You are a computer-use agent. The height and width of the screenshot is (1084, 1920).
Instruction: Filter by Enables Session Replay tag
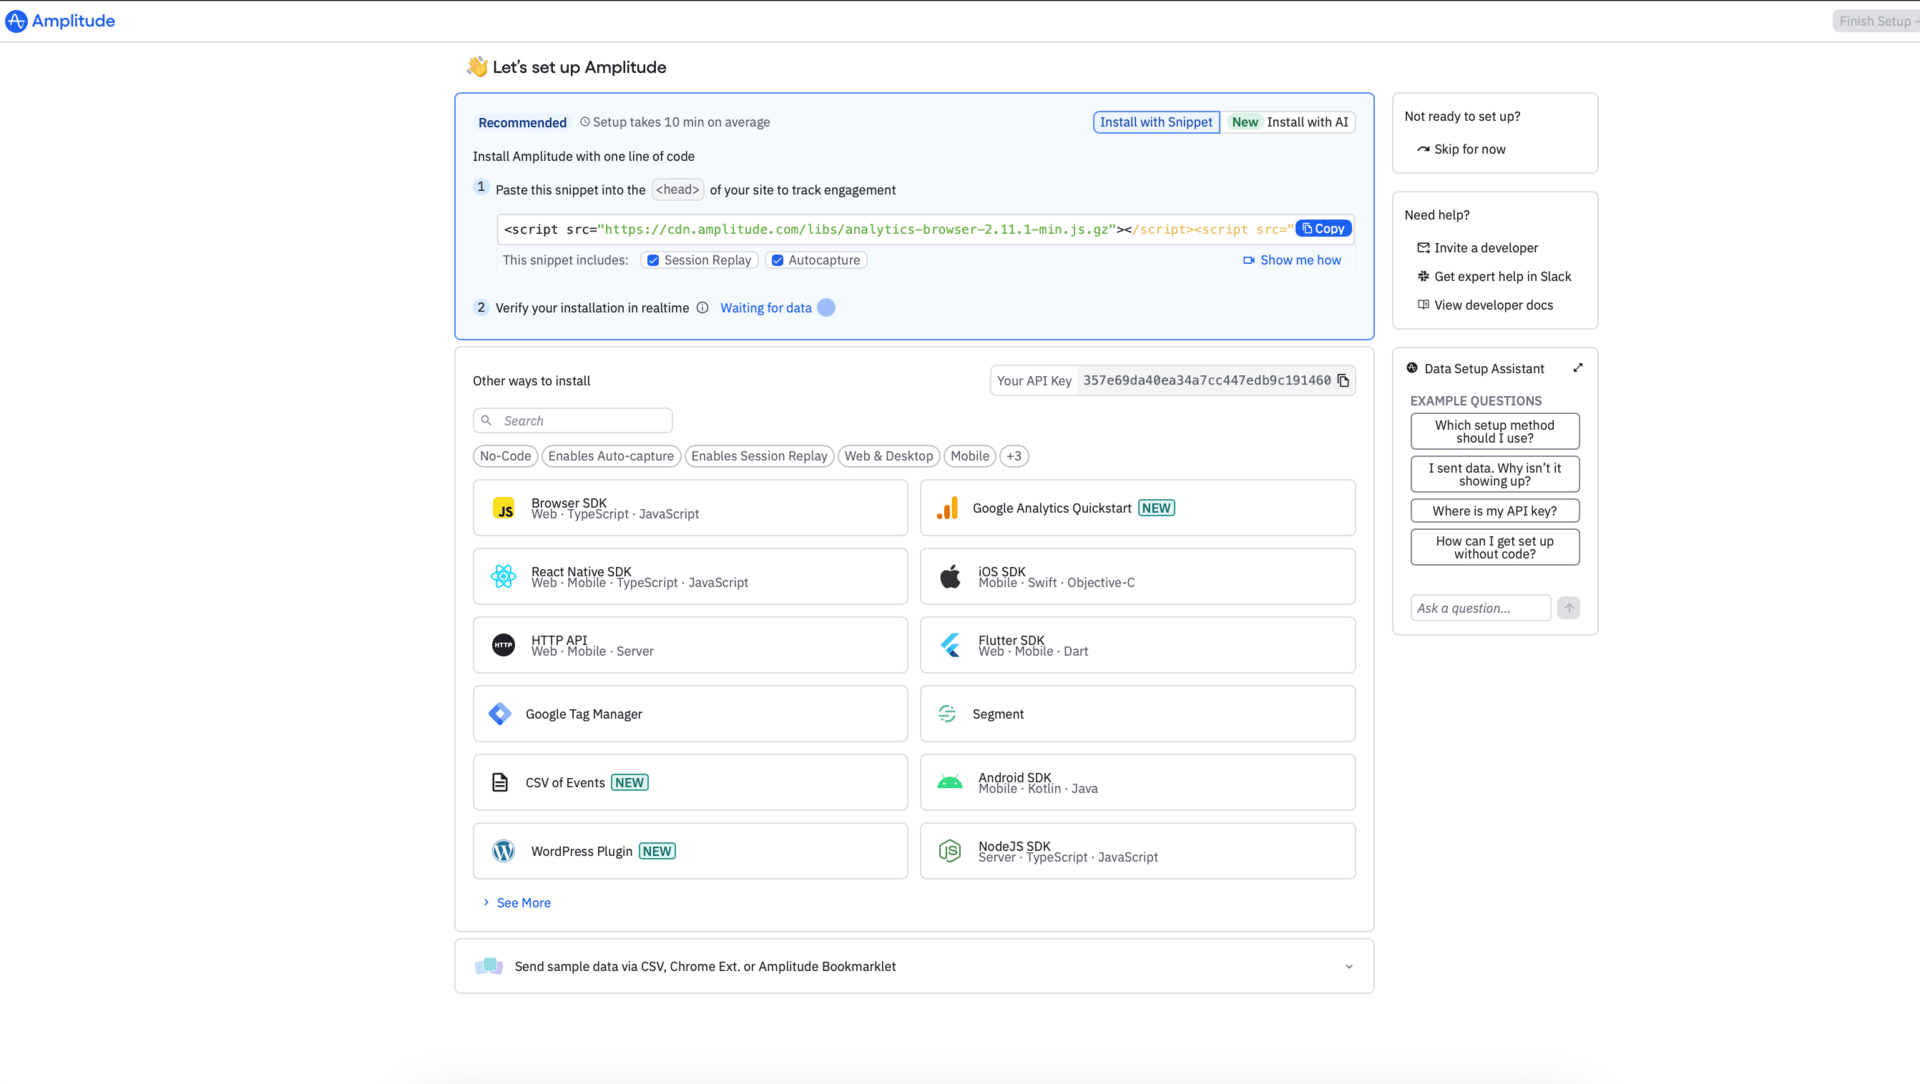click(759, 456)
